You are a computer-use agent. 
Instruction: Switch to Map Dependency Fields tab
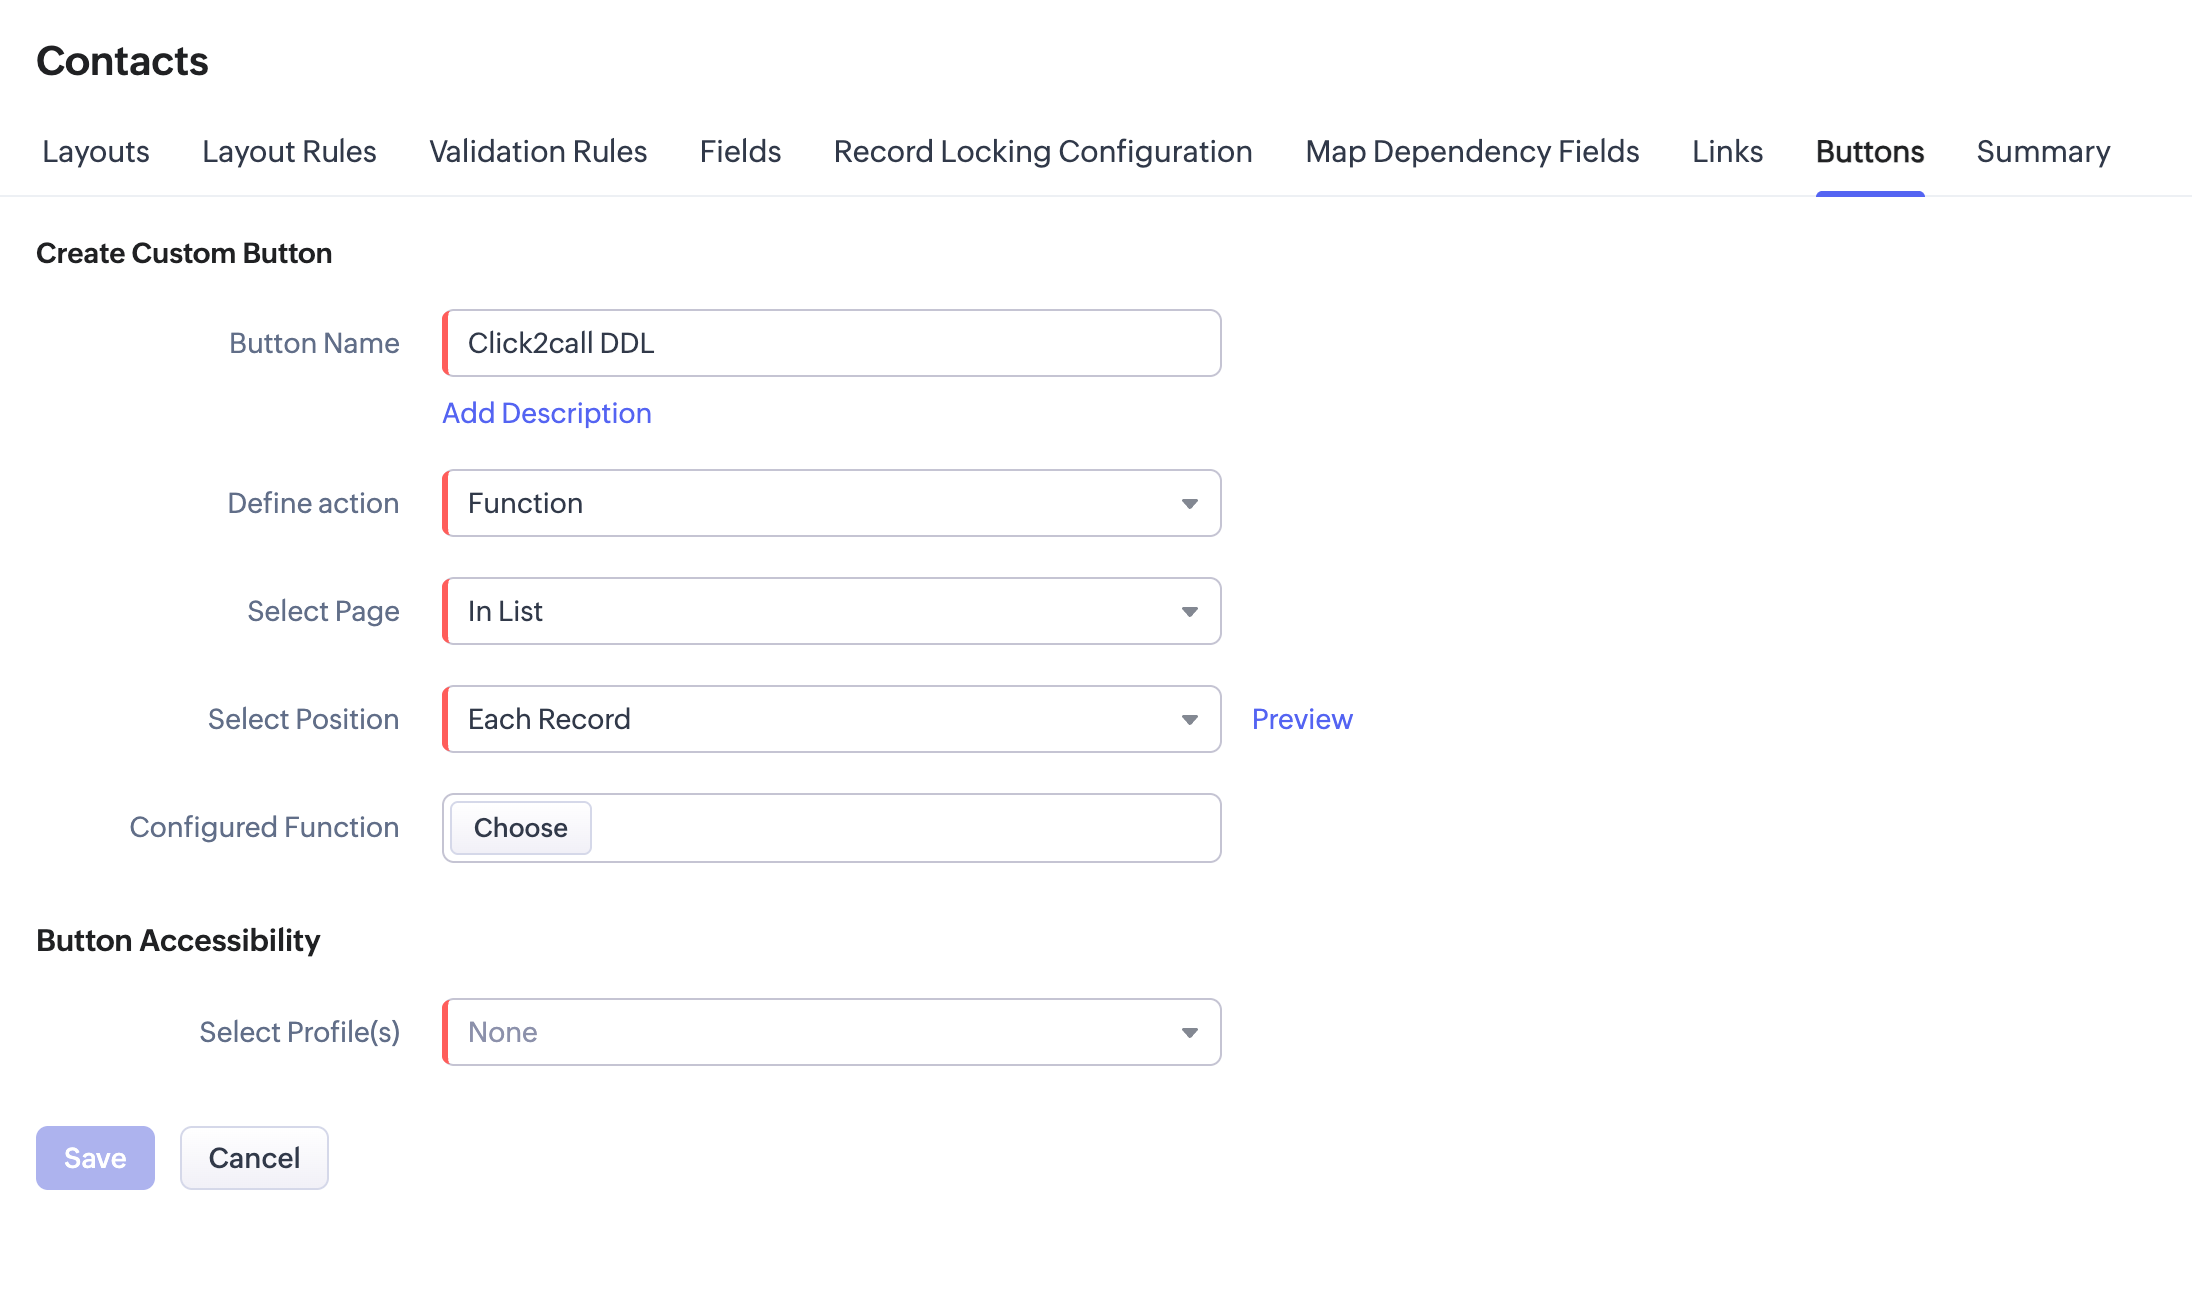pyautogui.click(x=1472, y=151)
